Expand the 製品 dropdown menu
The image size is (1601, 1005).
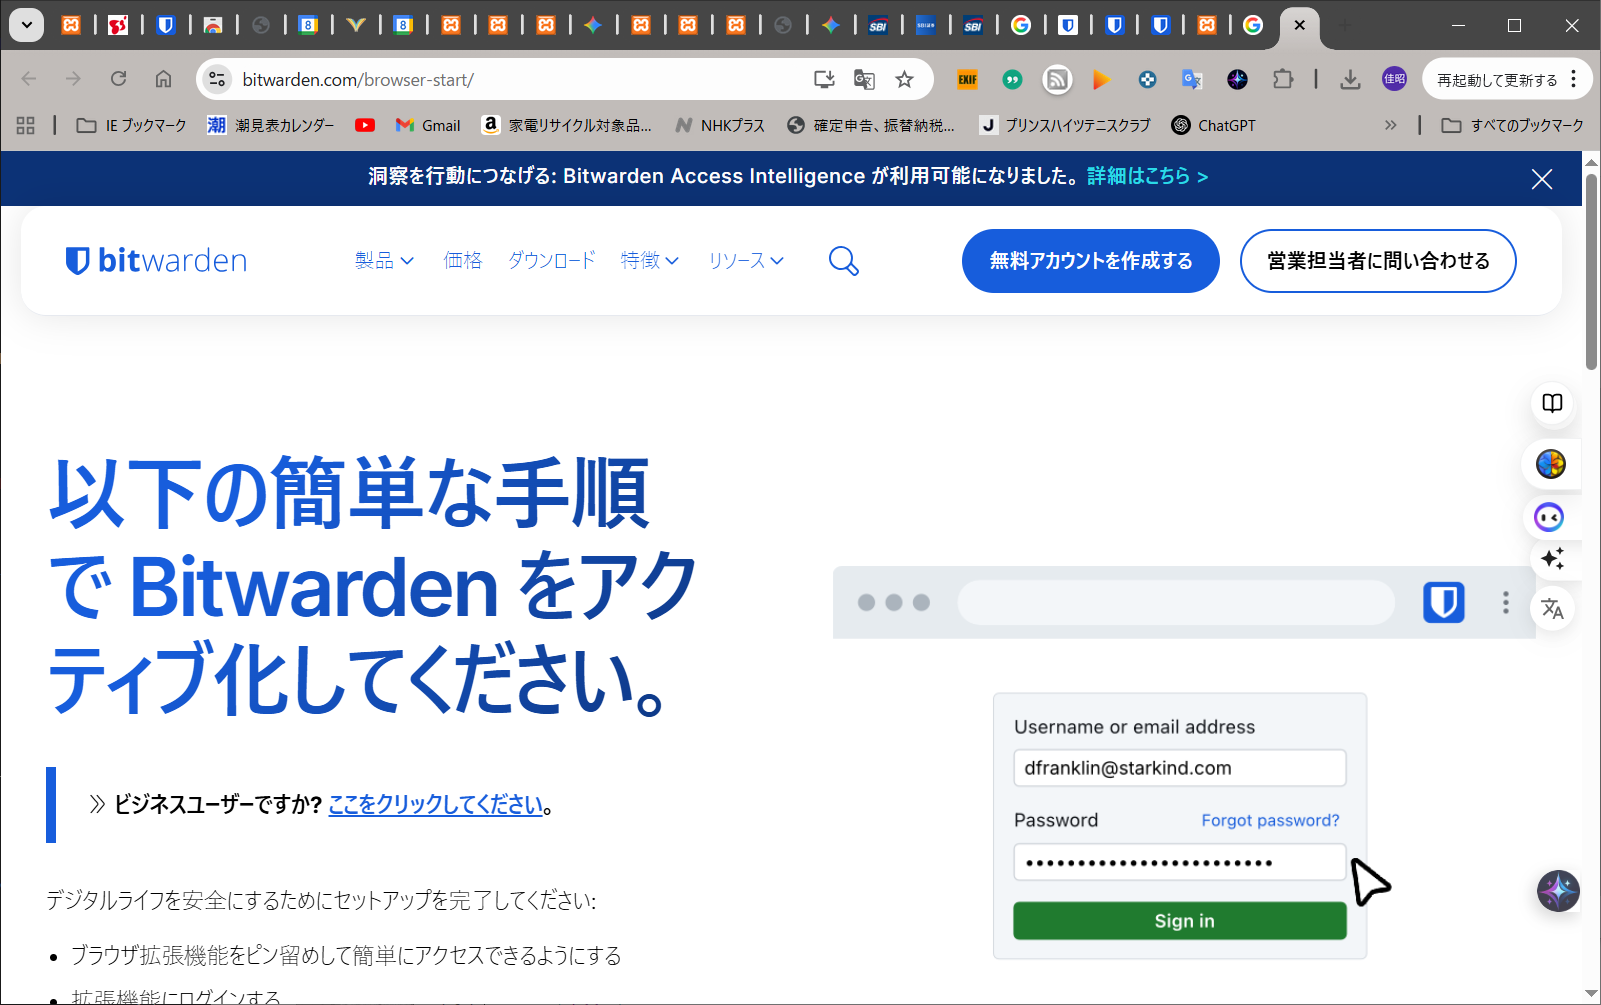[x=384, y=261]
